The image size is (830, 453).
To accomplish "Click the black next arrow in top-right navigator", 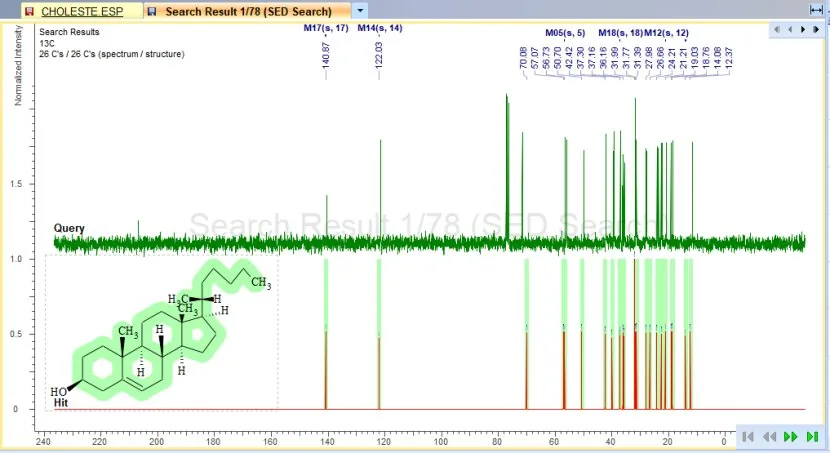I will (x=803, y=30).
